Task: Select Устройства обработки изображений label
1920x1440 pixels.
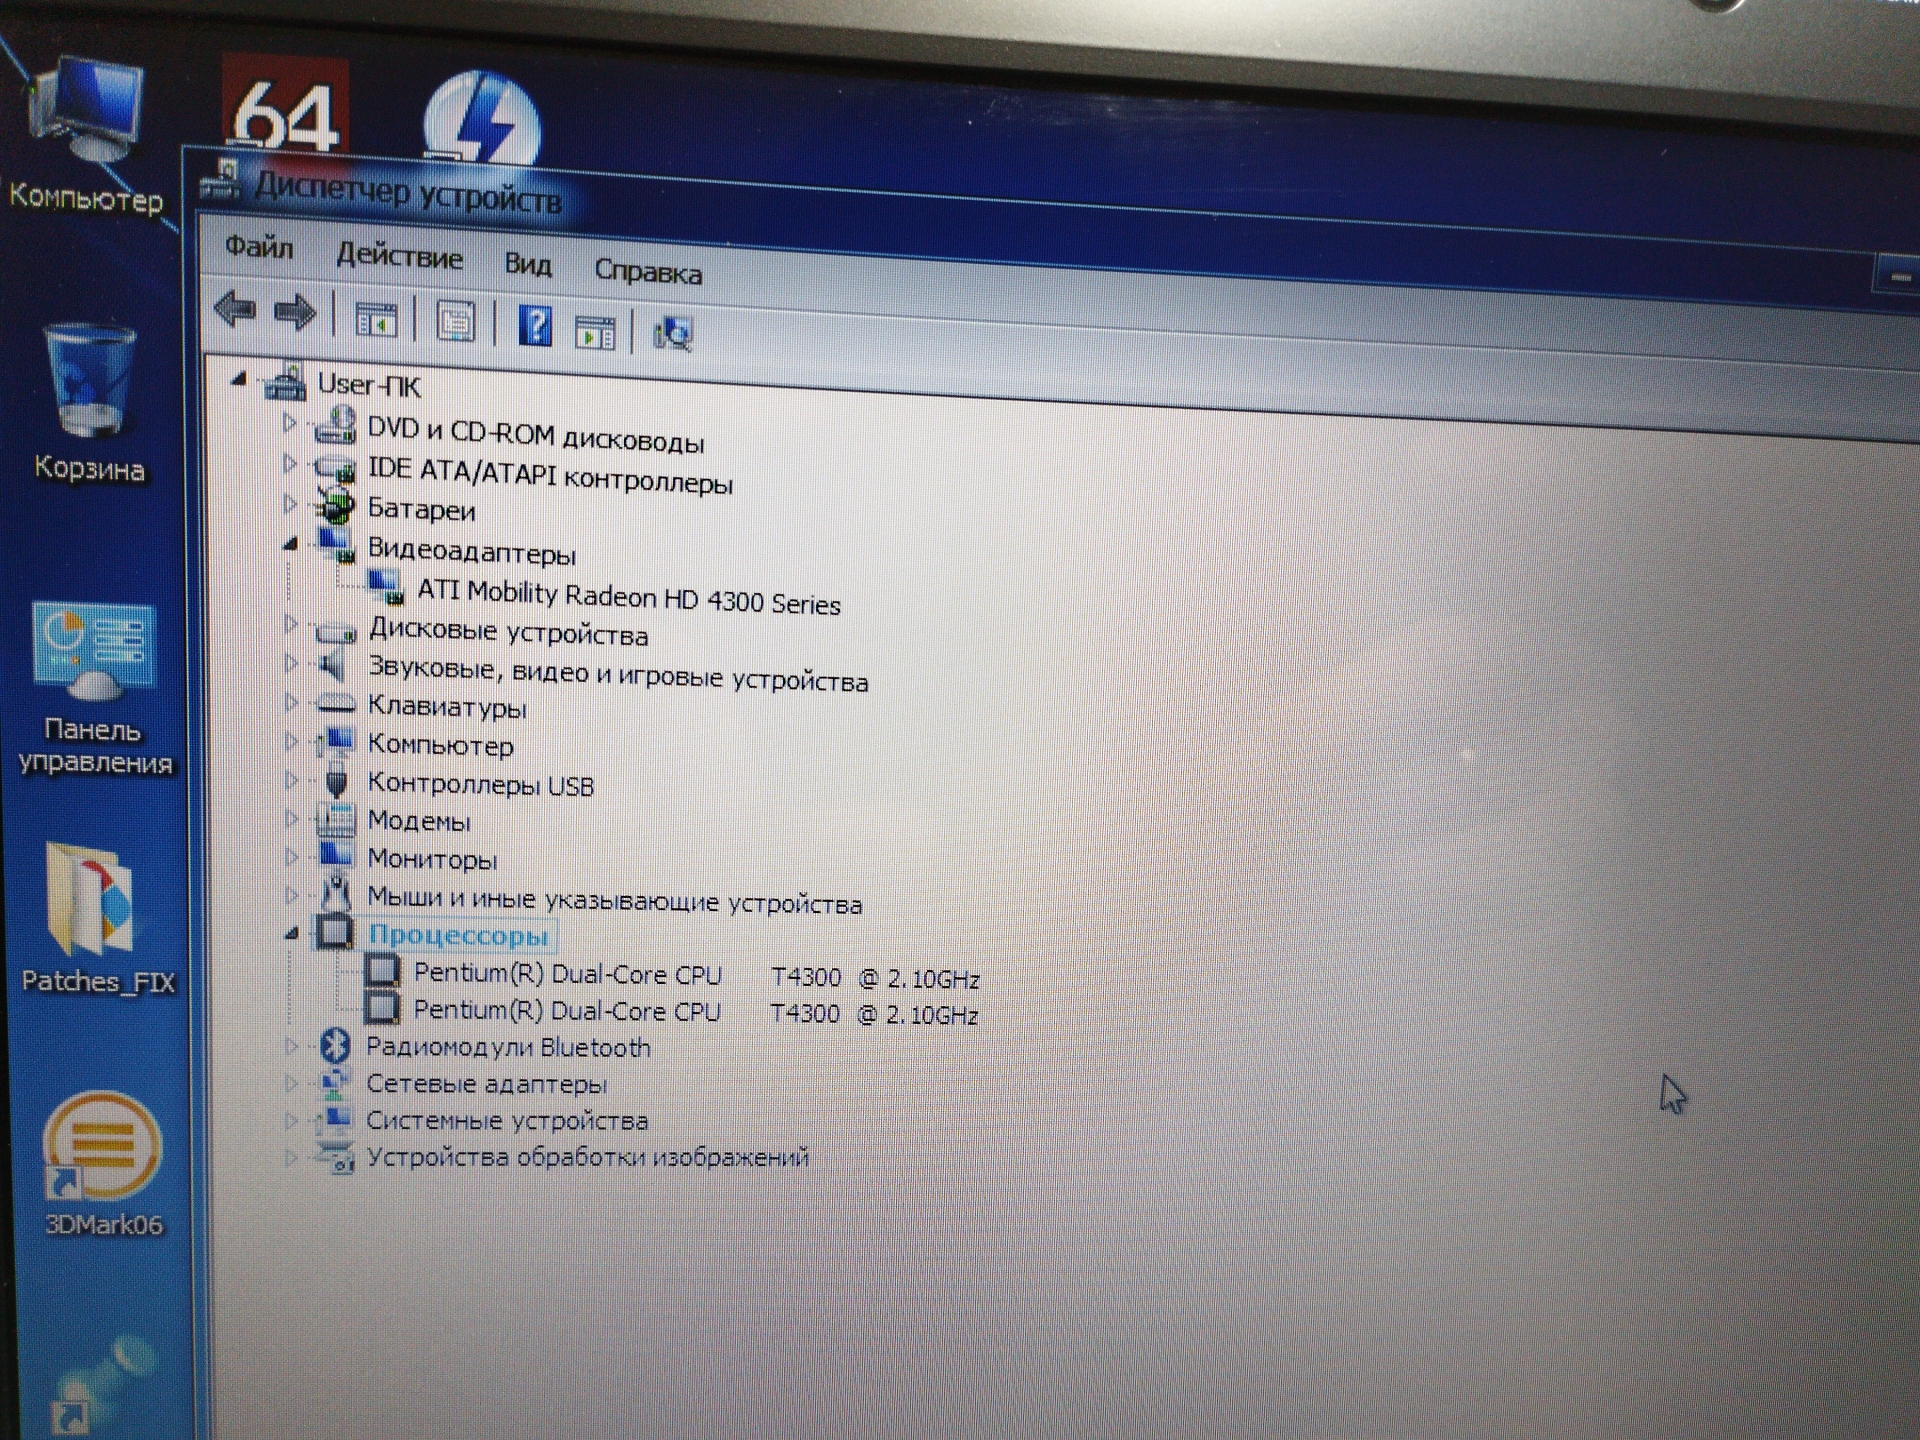Action: pos(587,1157)
